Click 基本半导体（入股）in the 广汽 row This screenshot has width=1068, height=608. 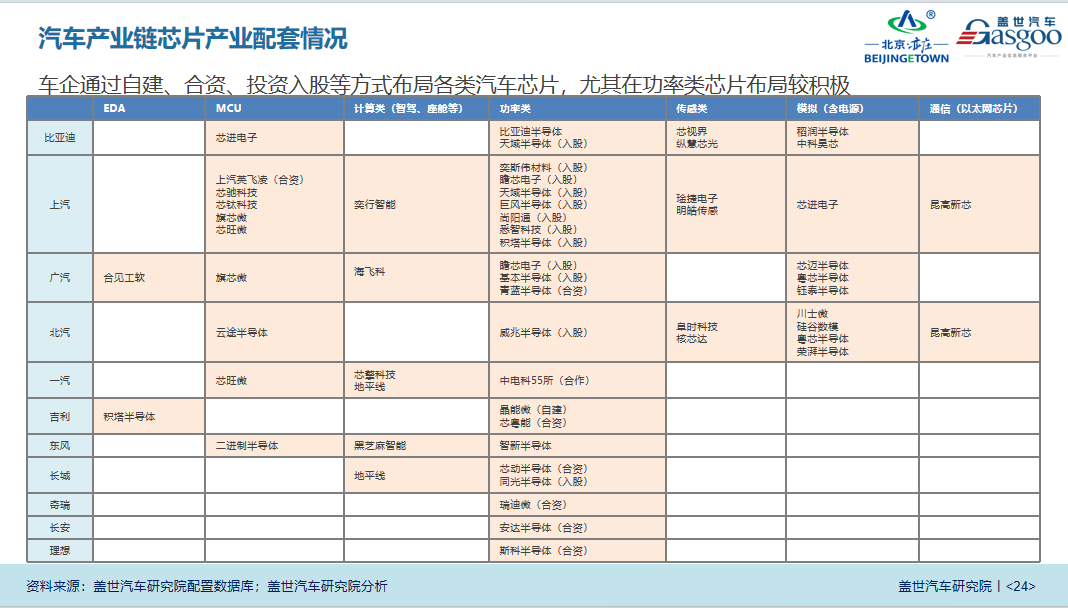pyautogui.click(x=544, y=278)
